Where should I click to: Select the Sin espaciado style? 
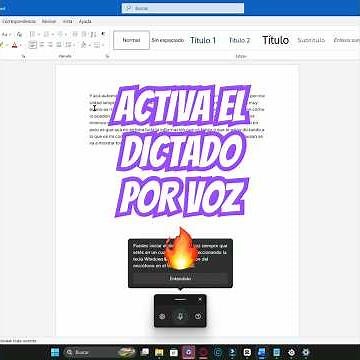coord(168,40)
